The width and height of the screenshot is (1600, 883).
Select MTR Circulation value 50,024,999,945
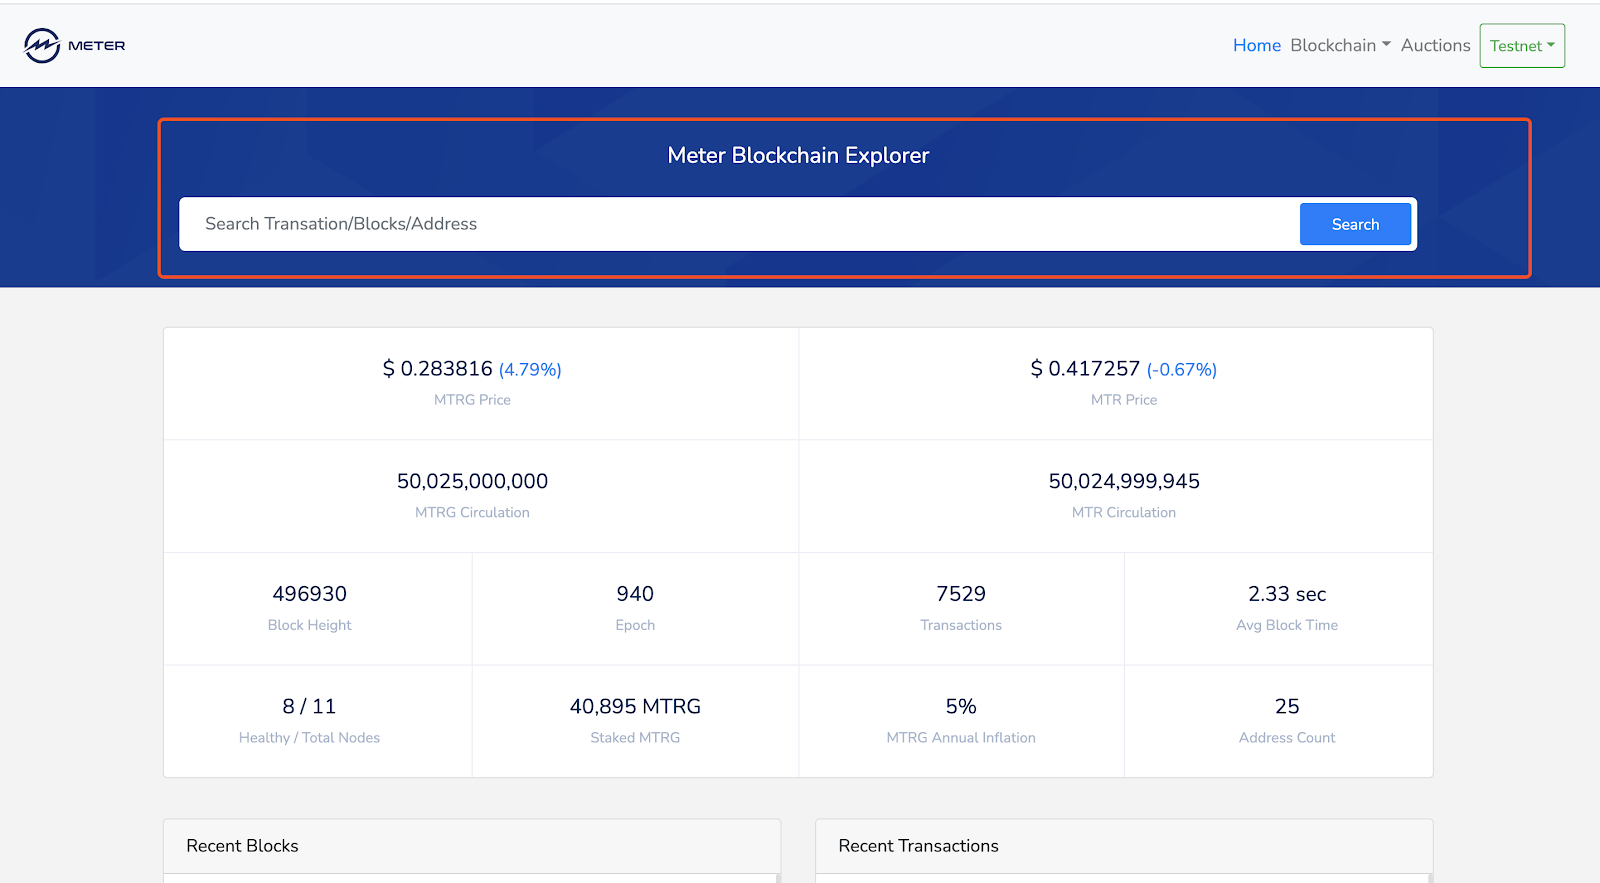(1124, 481)
